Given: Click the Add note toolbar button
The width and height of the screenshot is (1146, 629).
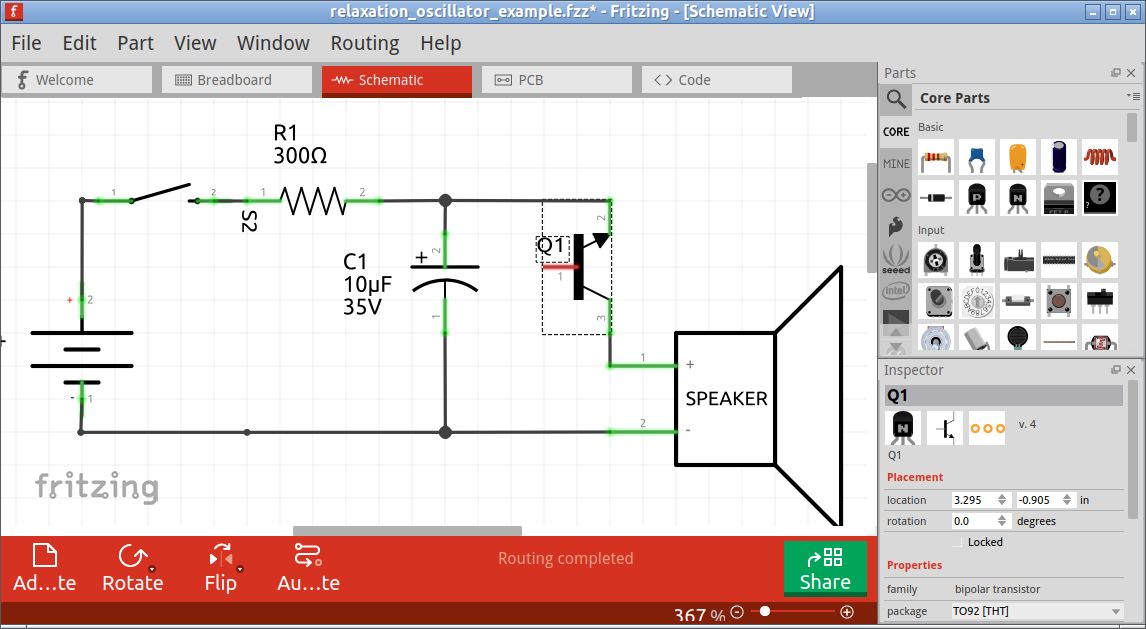Looking at the screenshot, I should click(x=45, y=568).
